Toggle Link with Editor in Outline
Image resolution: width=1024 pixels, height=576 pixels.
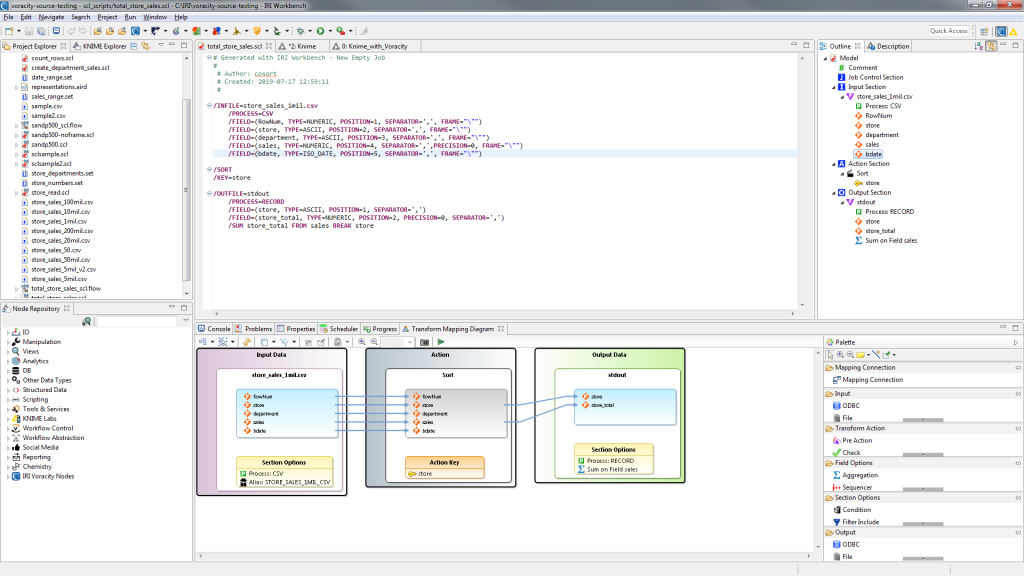991,46
